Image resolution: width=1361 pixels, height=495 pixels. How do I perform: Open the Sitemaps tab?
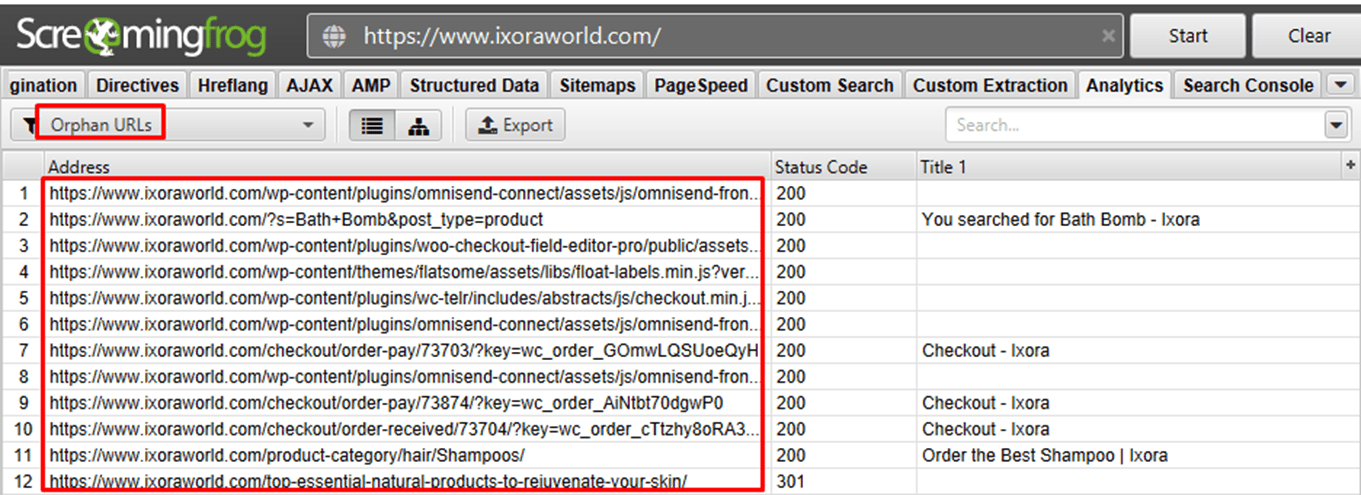[x=597, y=86]
